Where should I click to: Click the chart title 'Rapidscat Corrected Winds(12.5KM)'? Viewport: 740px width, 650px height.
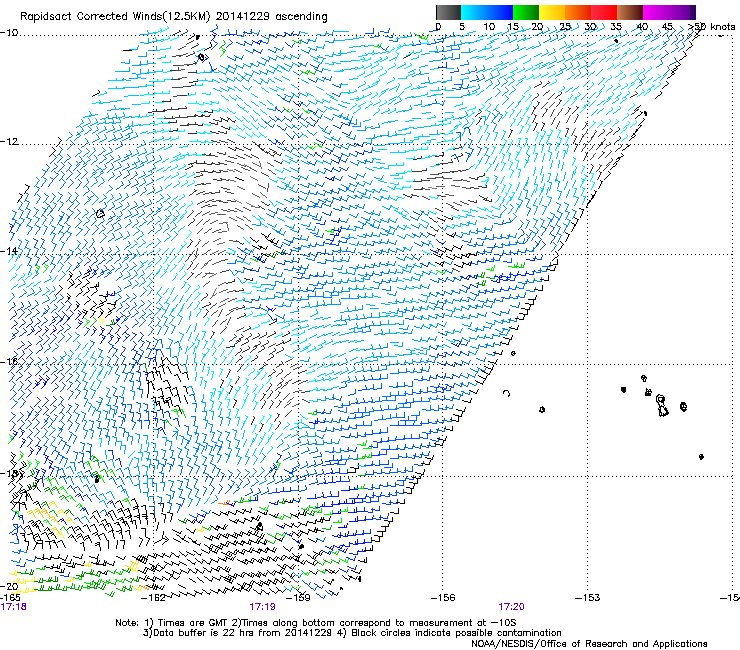coord(116,17)
